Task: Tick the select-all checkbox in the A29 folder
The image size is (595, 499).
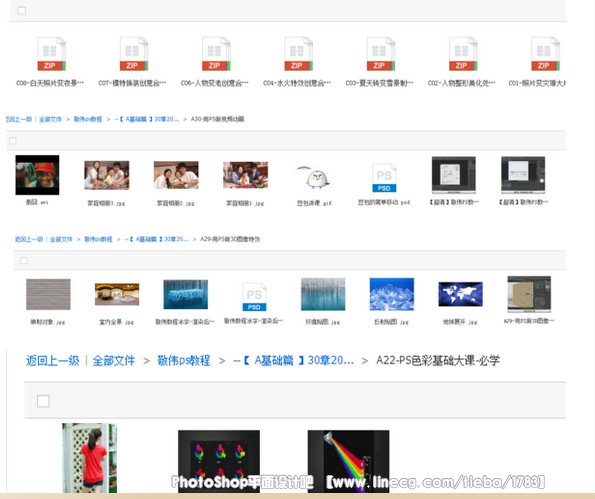Action: pyautogui.click(x=24, y=260)
